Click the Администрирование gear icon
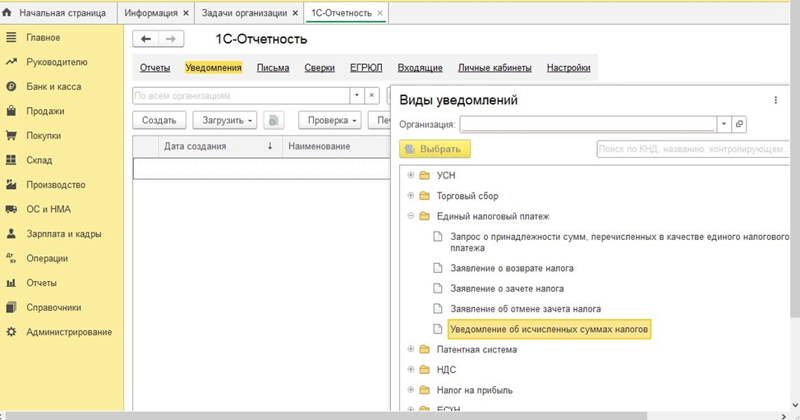The image size is (800, 420). pyautogui.click(x=11, y=332)
